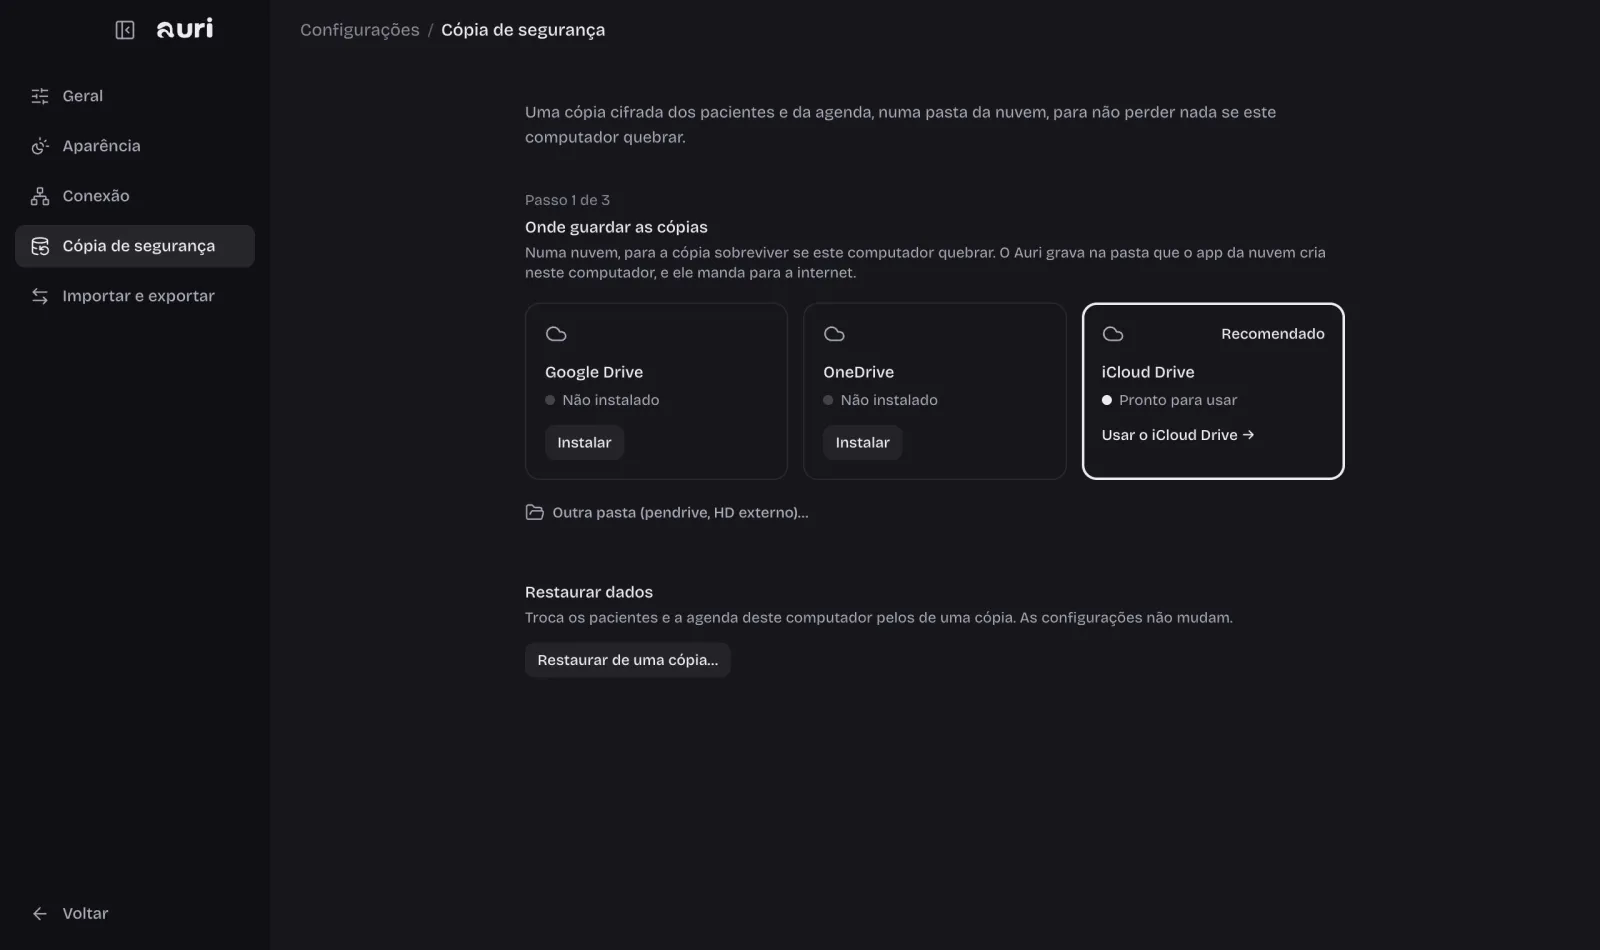The height and width of the screenshot is (950, 1600).
Task: Click the Cópia de segurança database icon
Action: 40,246
